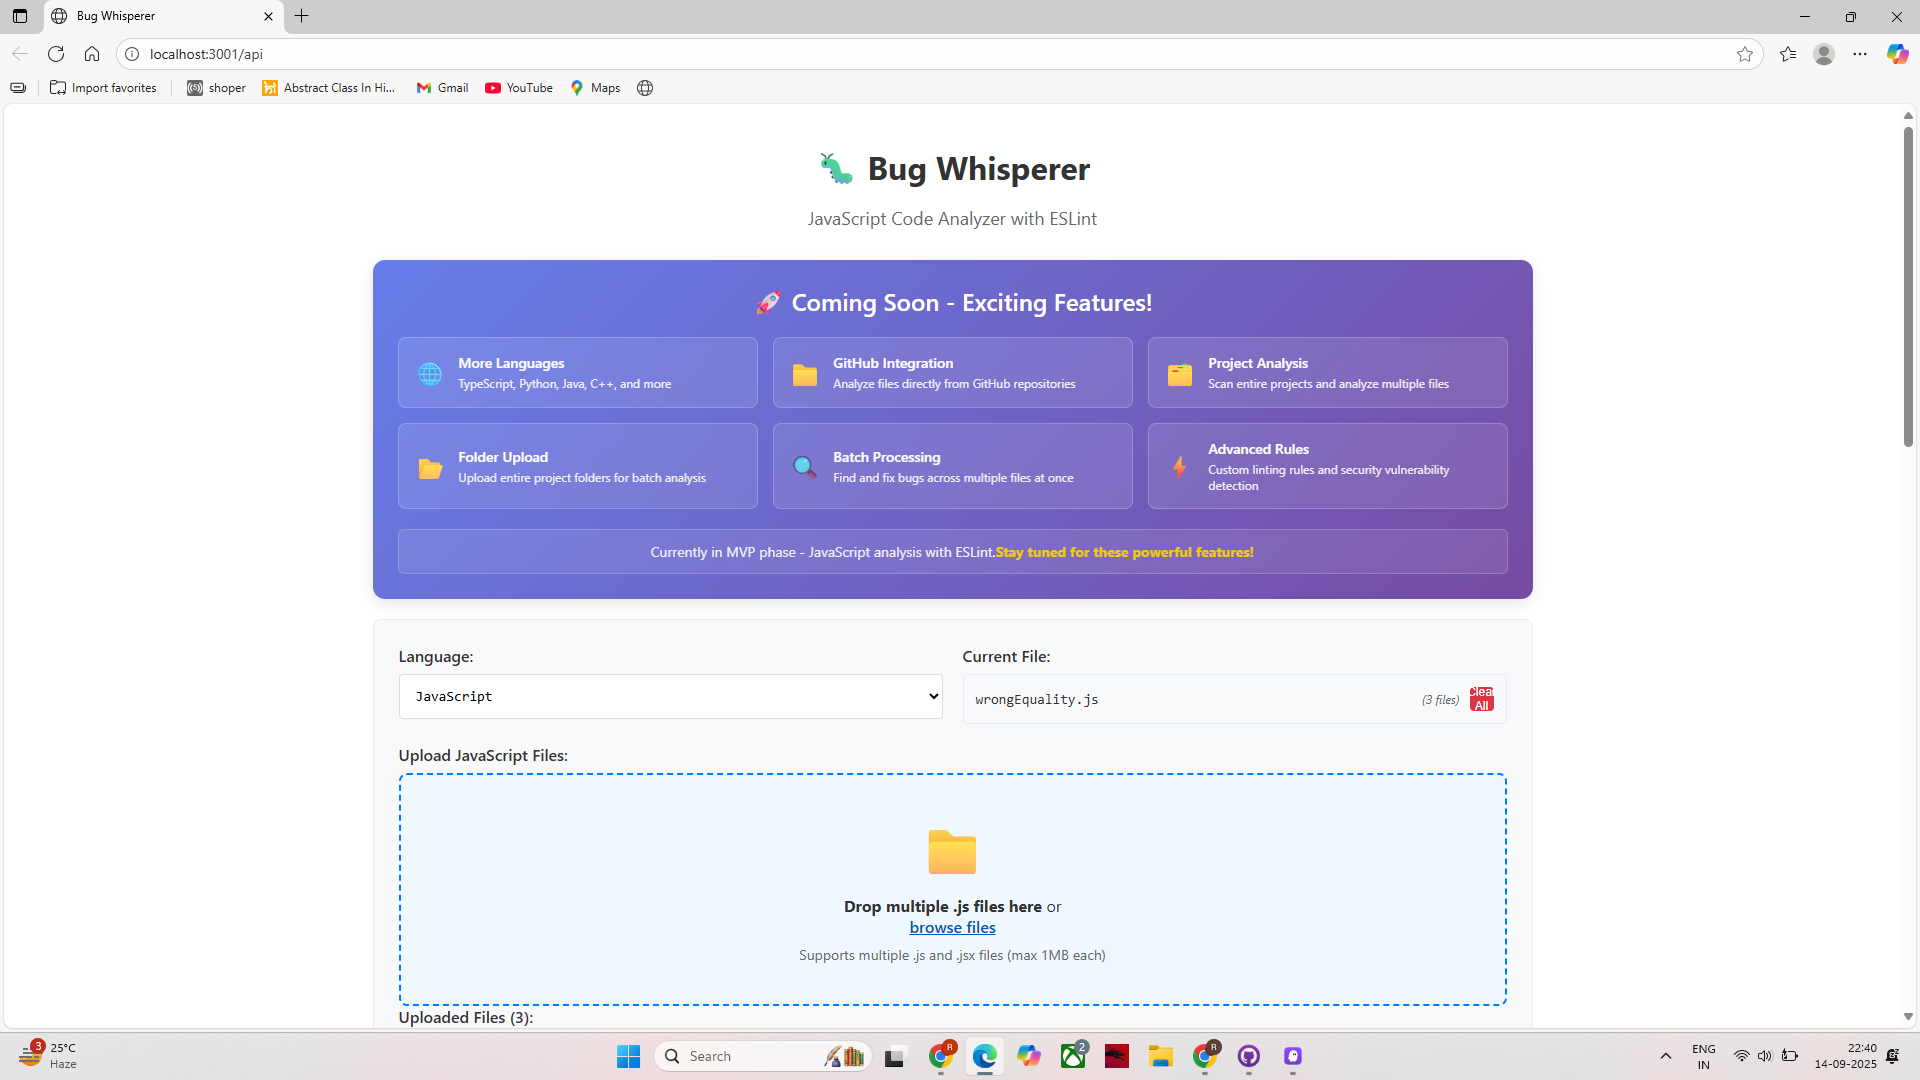This screenshot has height=1080, width=1920.
Task: Click the yellow folder icon in drop zone
Action: [x=952, y=852]
